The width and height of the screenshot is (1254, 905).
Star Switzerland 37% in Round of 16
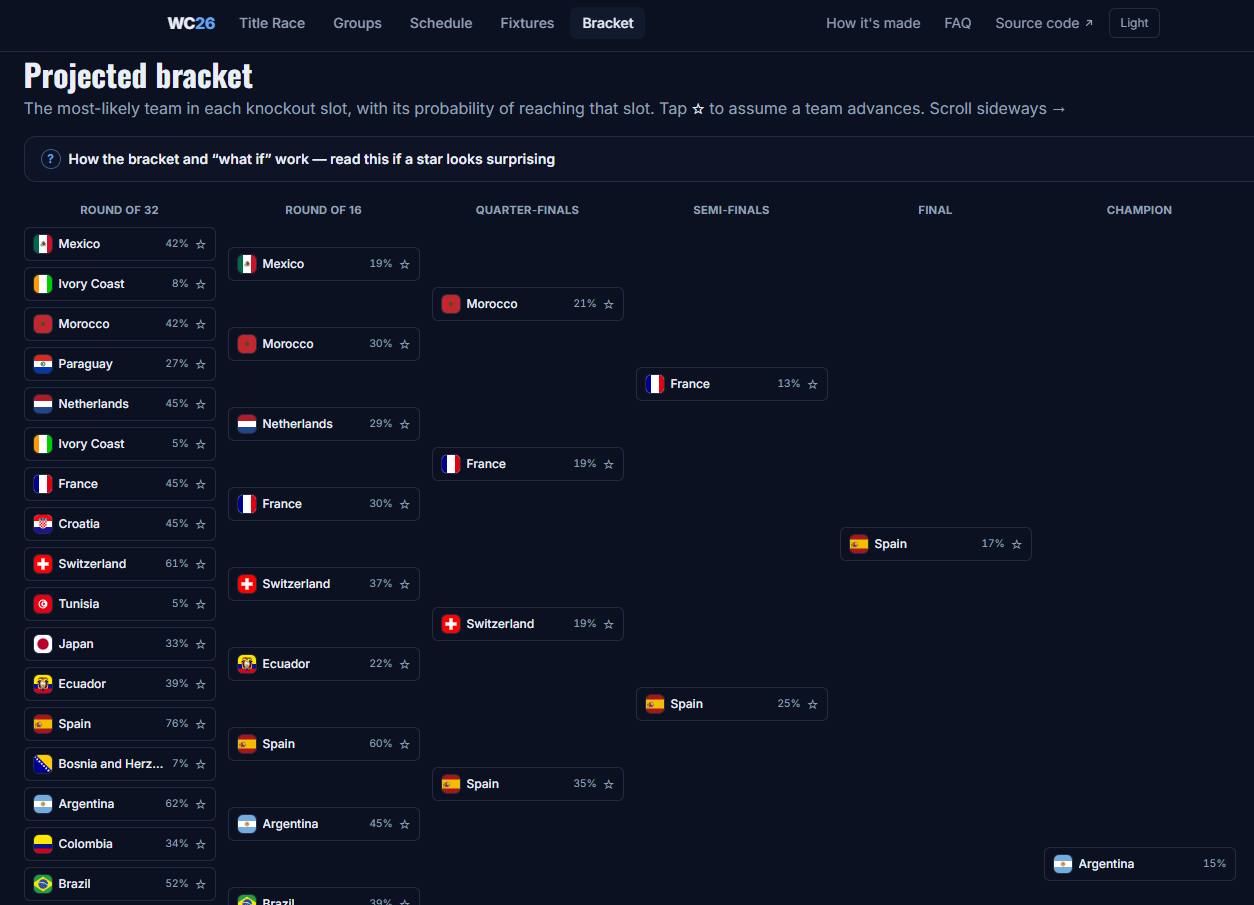click(405, 584)
